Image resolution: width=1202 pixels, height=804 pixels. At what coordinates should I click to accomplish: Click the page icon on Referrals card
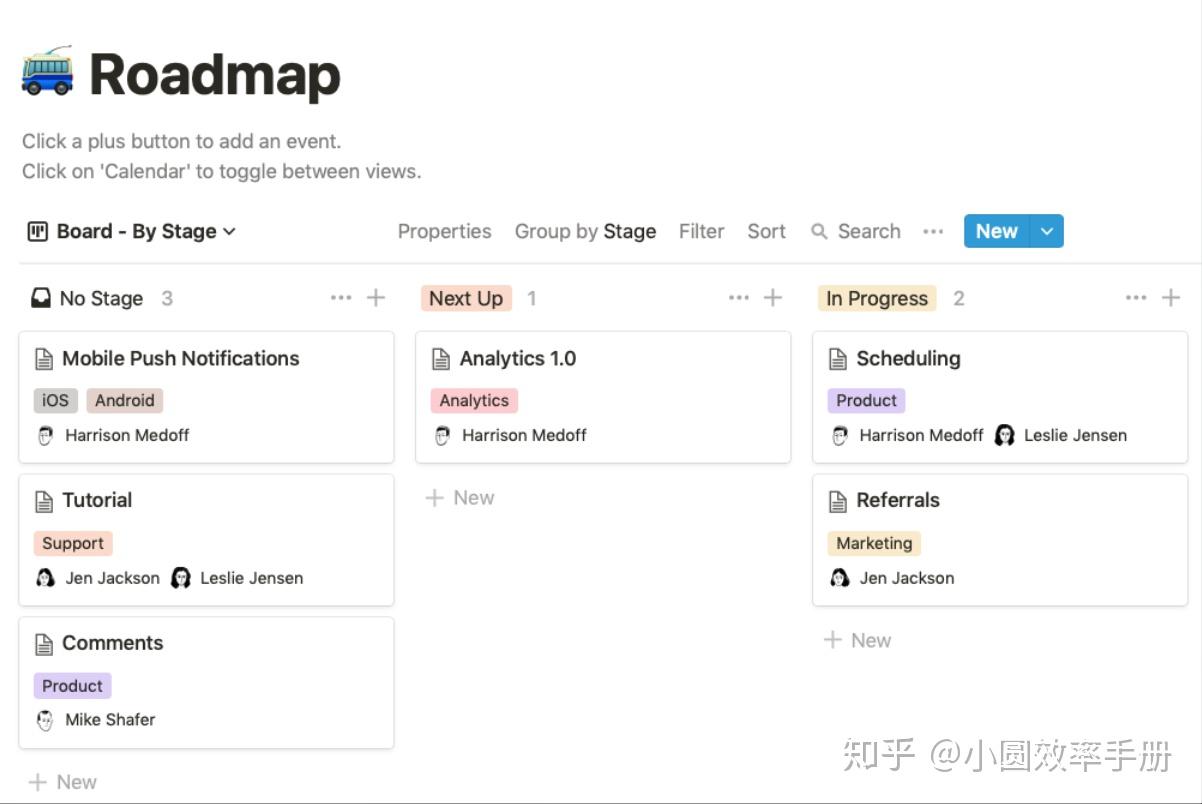[838, 501]
